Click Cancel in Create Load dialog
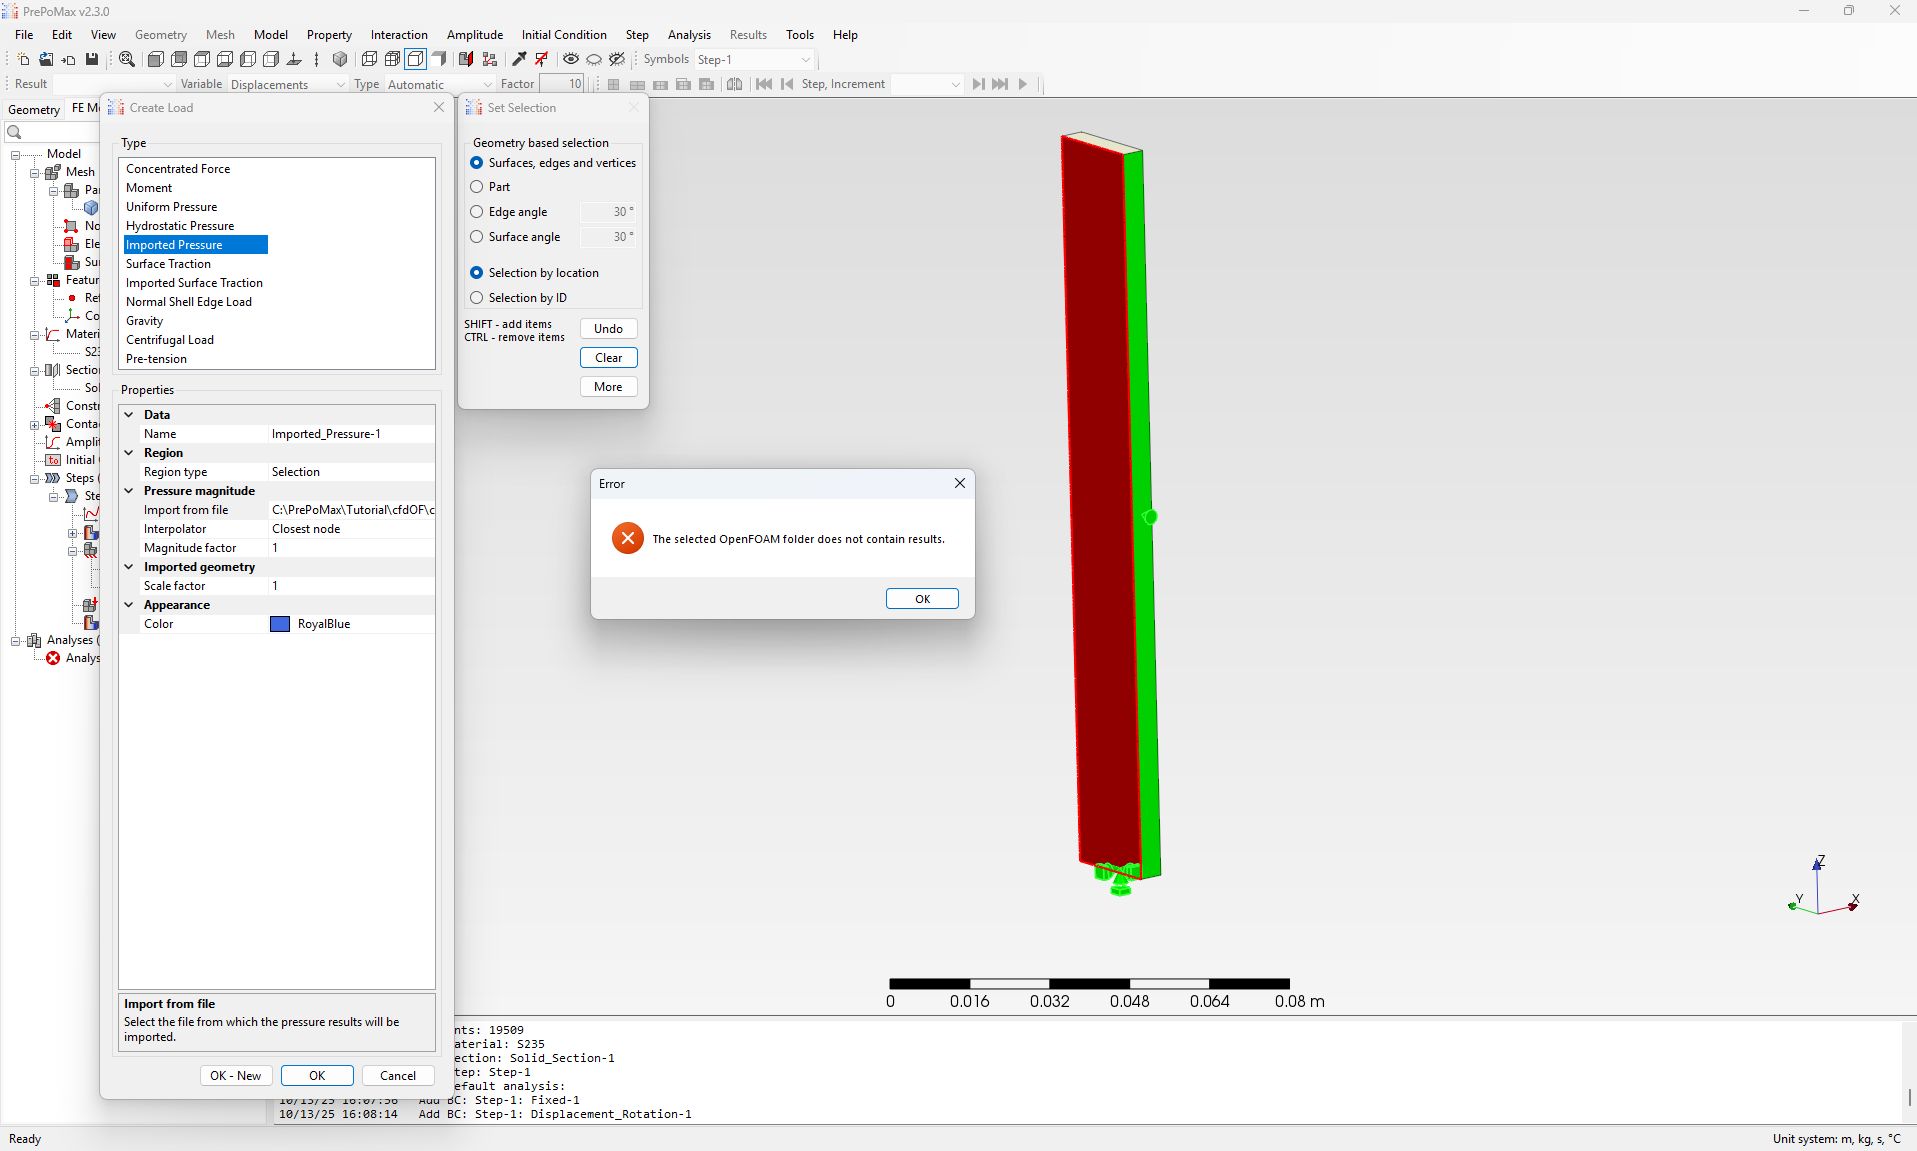This screenshot has height=1151, width=1917. (398, 1076)
